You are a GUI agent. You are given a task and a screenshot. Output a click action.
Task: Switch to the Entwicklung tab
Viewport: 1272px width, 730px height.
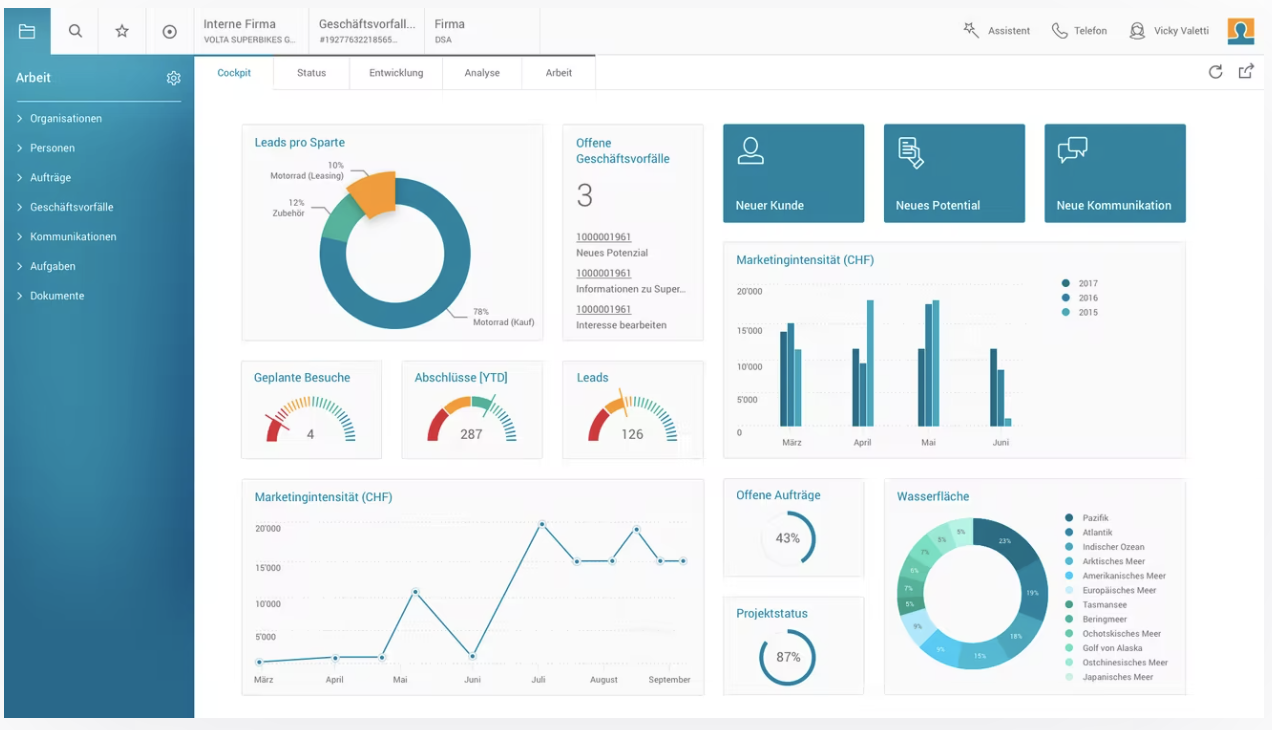coord(395,72)
